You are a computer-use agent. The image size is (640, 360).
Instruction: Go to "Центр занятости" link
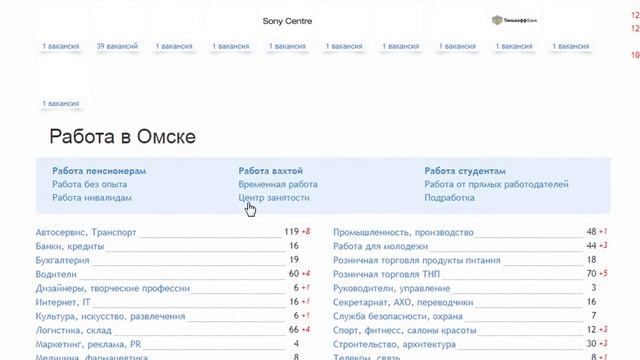click(274, 198)
